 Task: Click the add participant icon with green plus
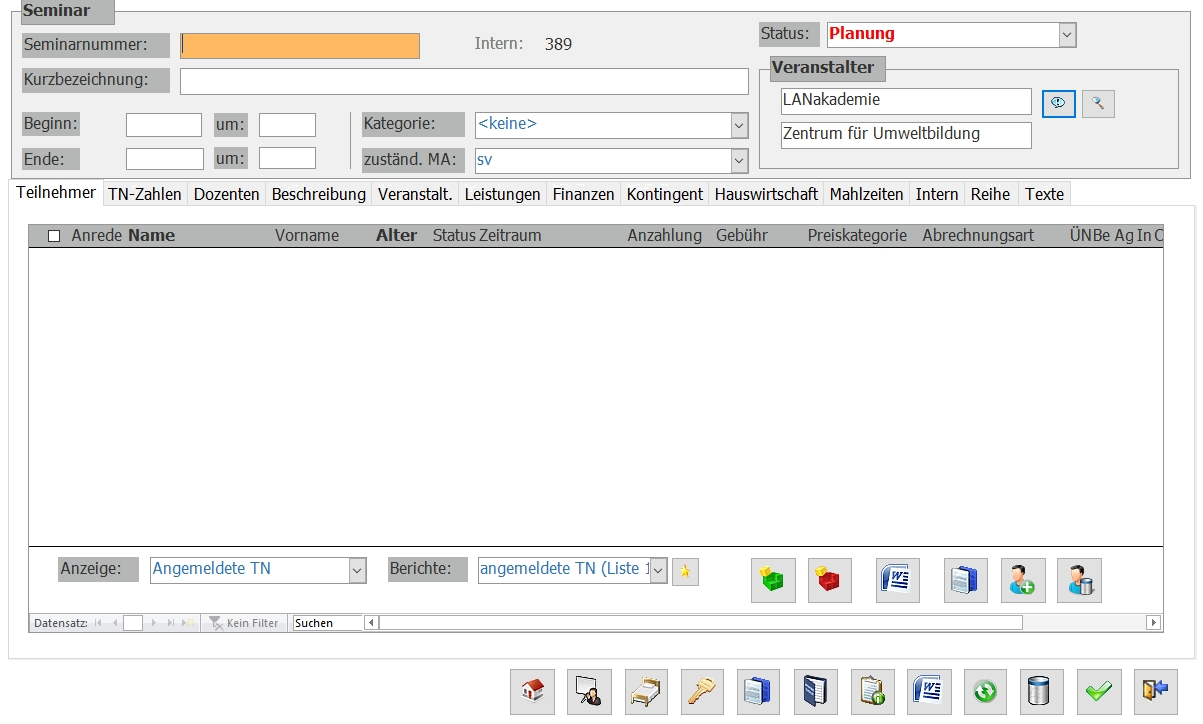(1022, 581)
